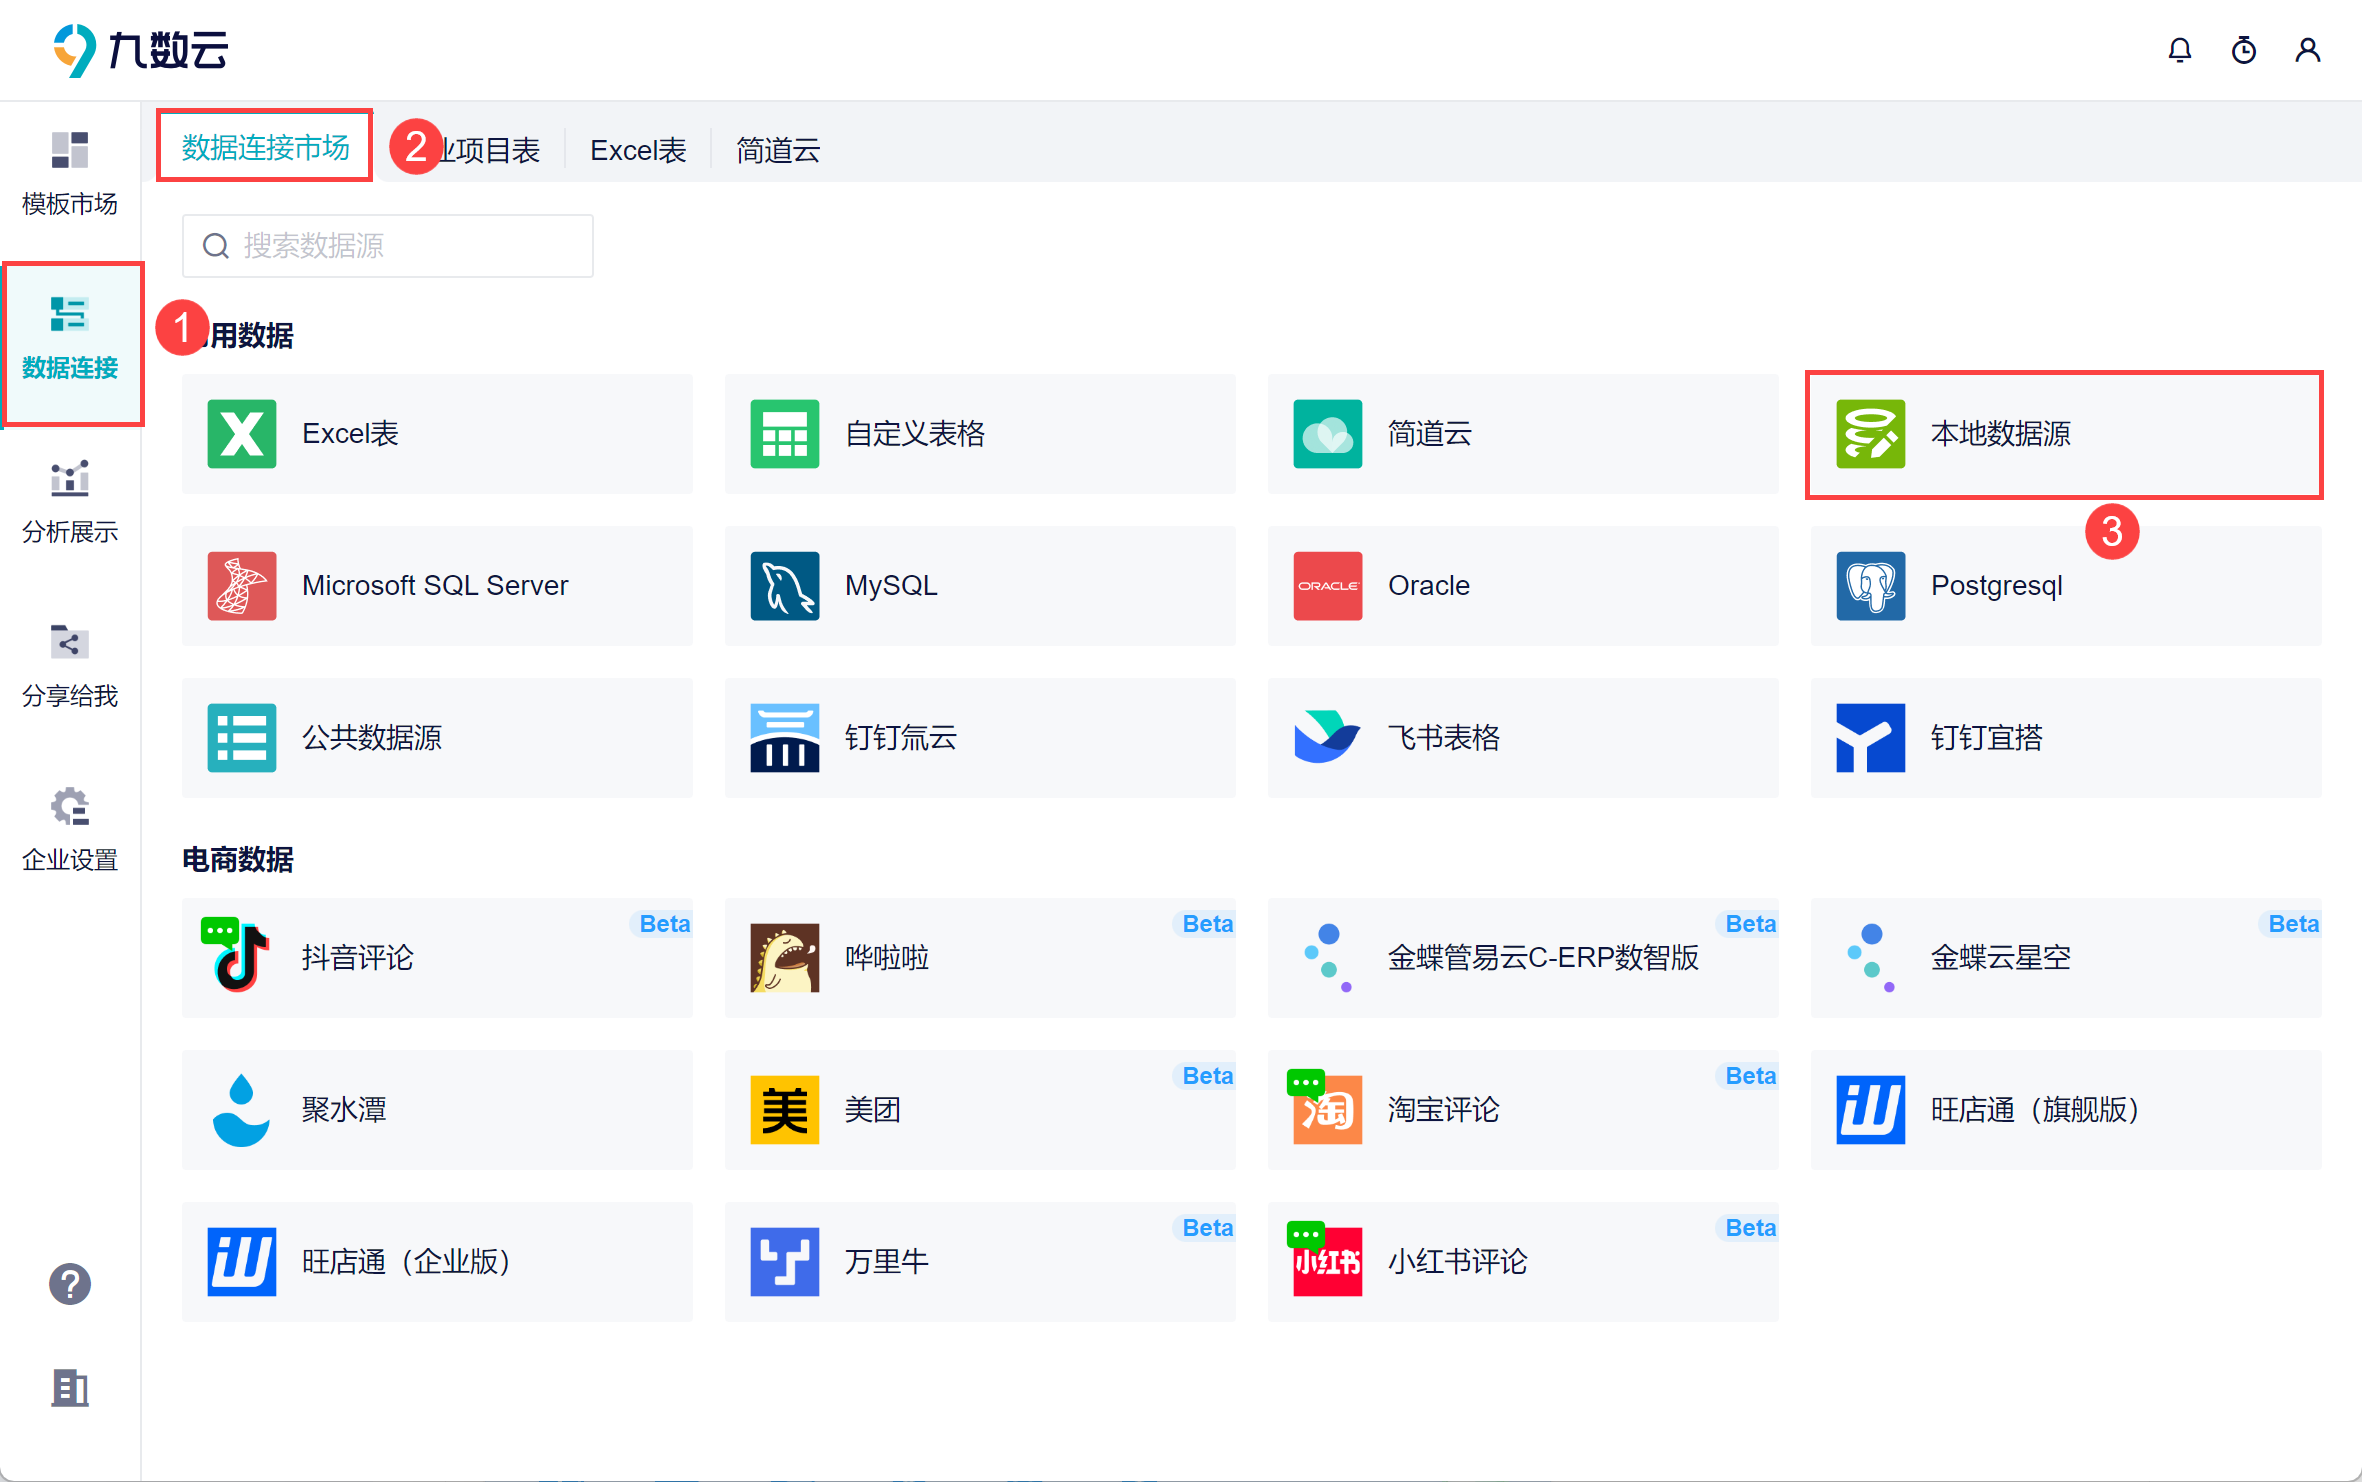Viewport: 2362px width, 1482px height.
Task: Select the MySQL data source card
Action: (x=980, y=586)
